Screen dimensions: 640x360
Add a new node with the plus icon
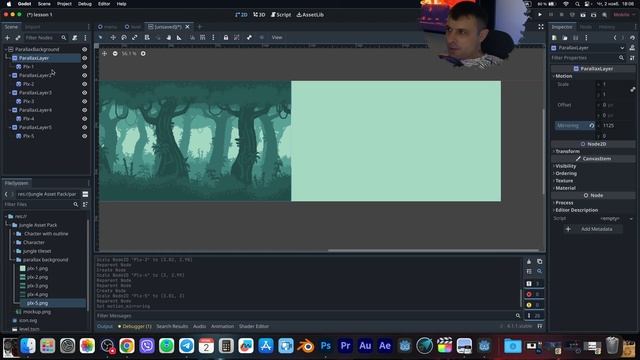click(7, 38)
